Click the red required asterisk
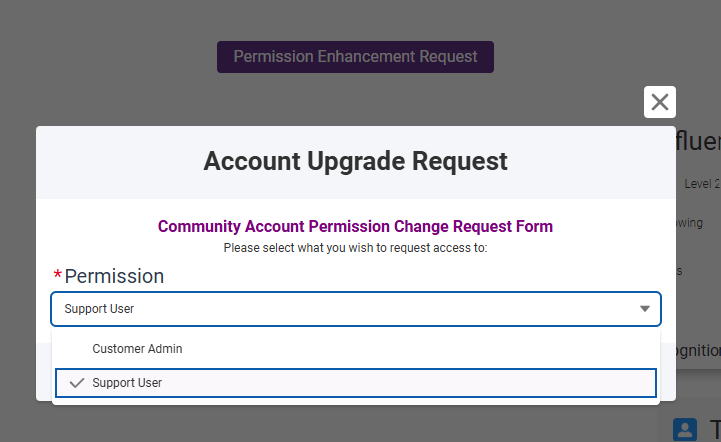Screen dimensions: 721x442 pos(58,276)
